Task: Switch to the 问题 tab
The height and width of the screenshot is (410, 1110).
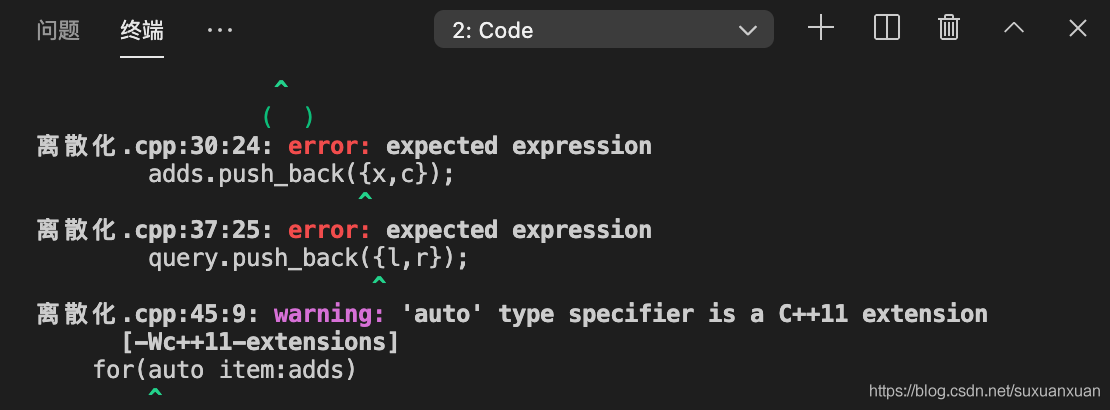Action: tap(58, 30)
